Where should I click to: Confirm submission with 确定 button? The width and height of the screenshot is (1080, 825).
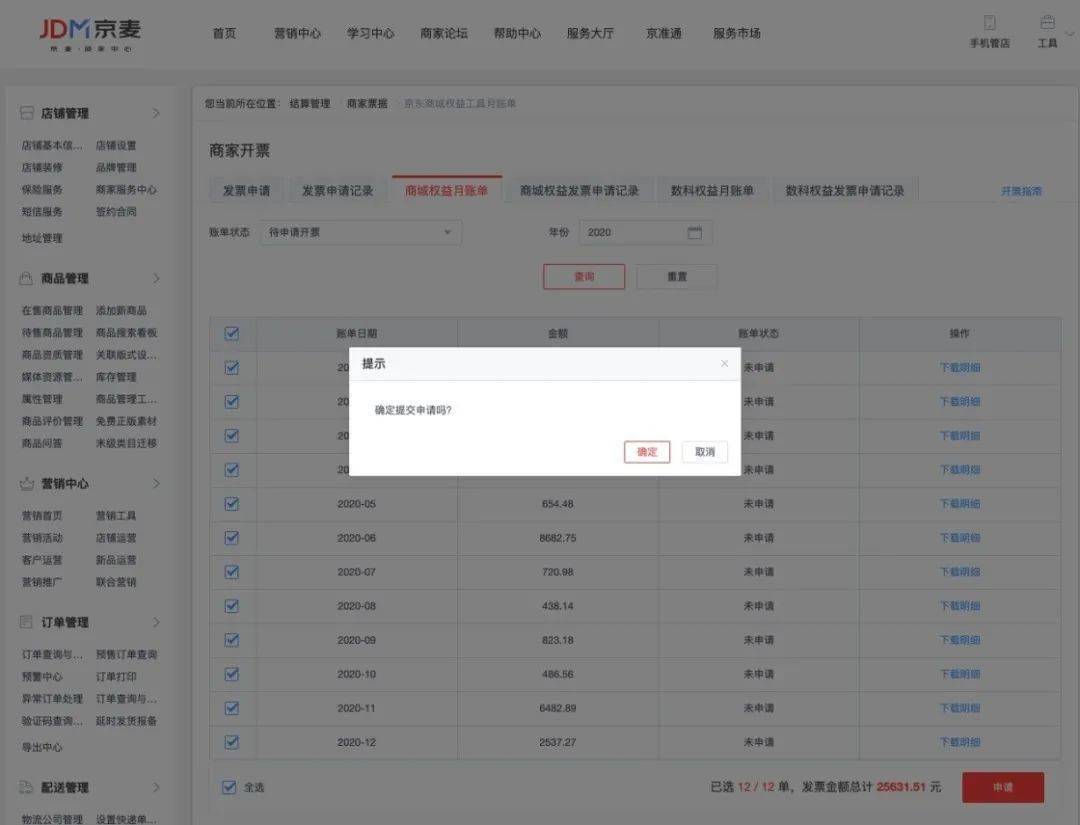pyautogui.click(x=647, y=452)
